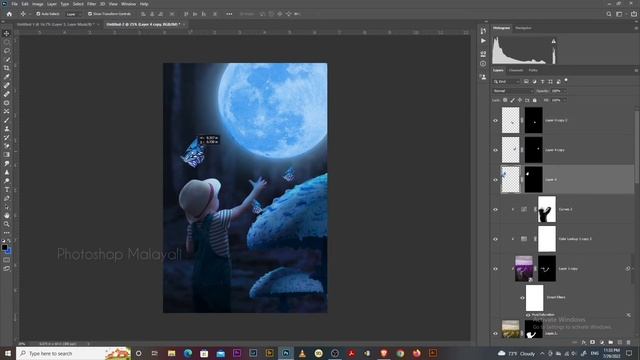The width and height of the screenshot is (640, 360).
Task: Lock transparent pixels icon
Action: pyautogui.click(x=505, y=100)
